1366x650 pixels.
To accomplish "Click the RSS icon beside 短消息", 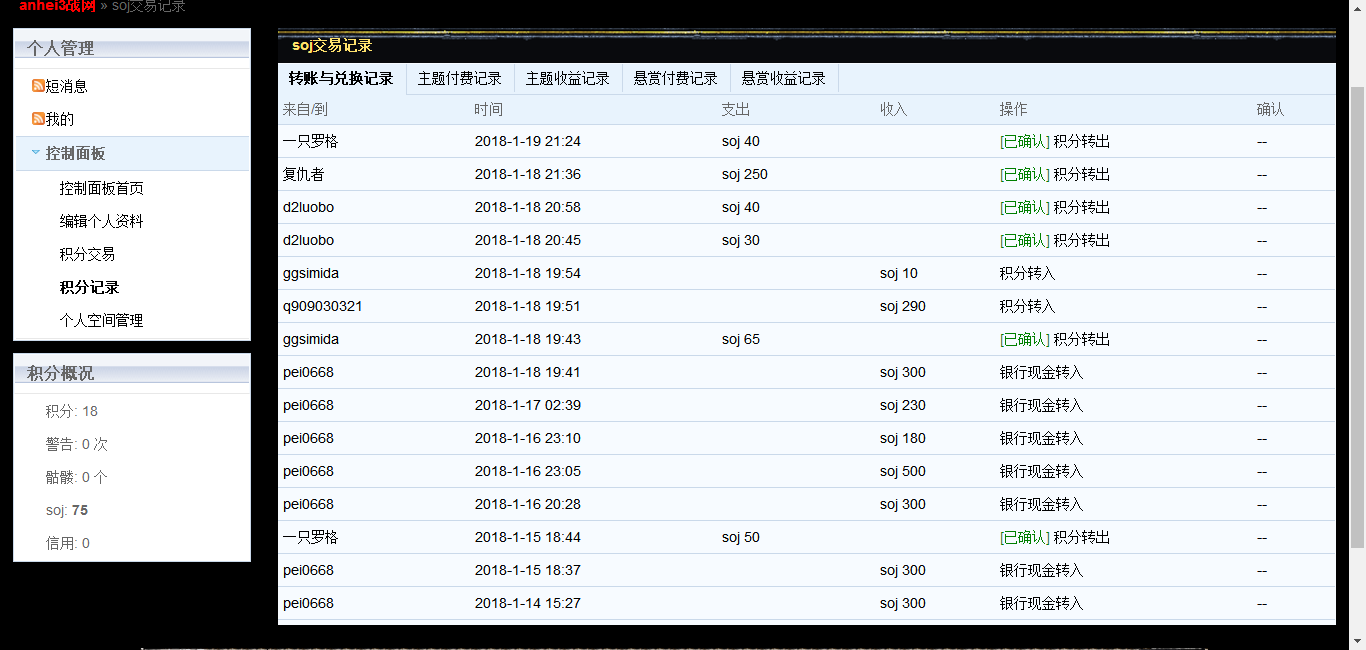I will 38,86.
